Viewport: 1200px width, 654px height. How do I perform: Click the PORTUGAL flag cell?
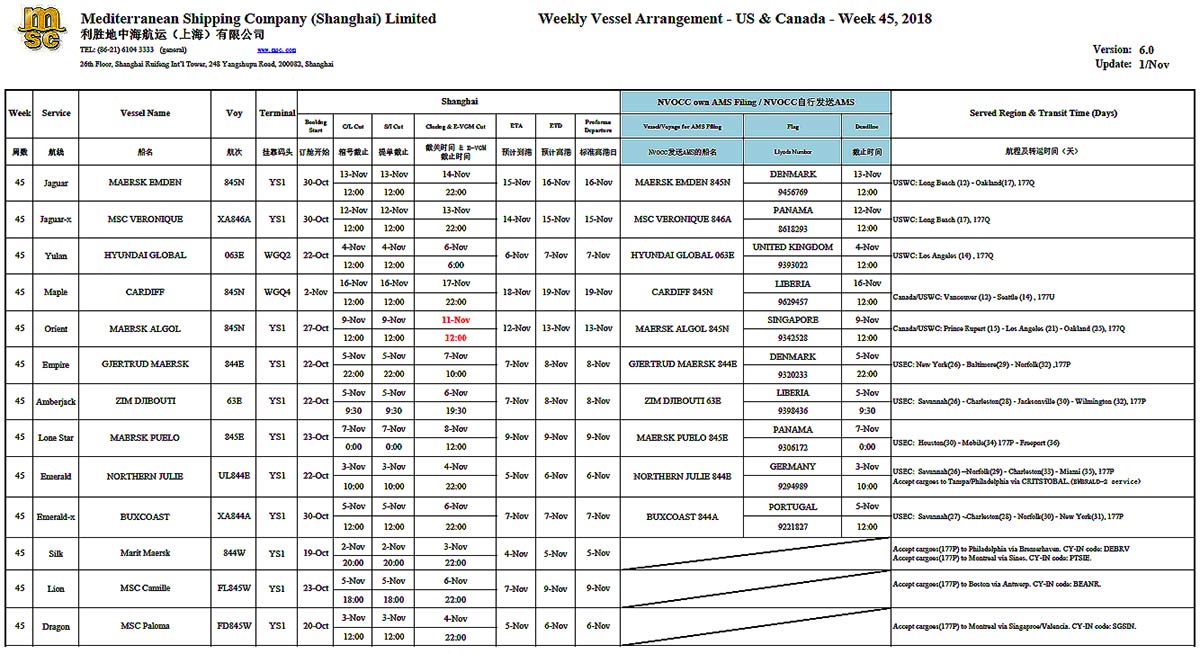click(793, 507)
